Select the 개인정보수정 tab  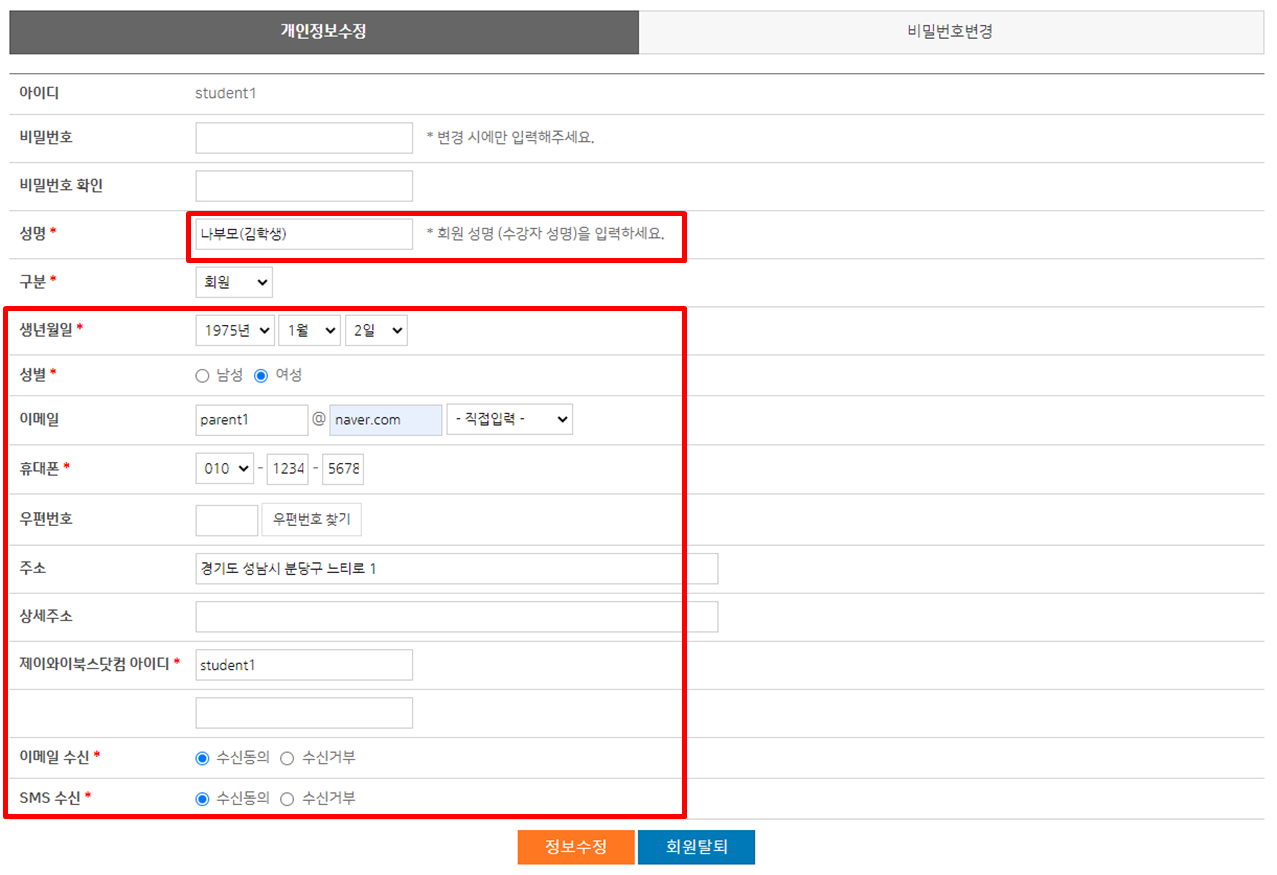[x=323, y=32]
